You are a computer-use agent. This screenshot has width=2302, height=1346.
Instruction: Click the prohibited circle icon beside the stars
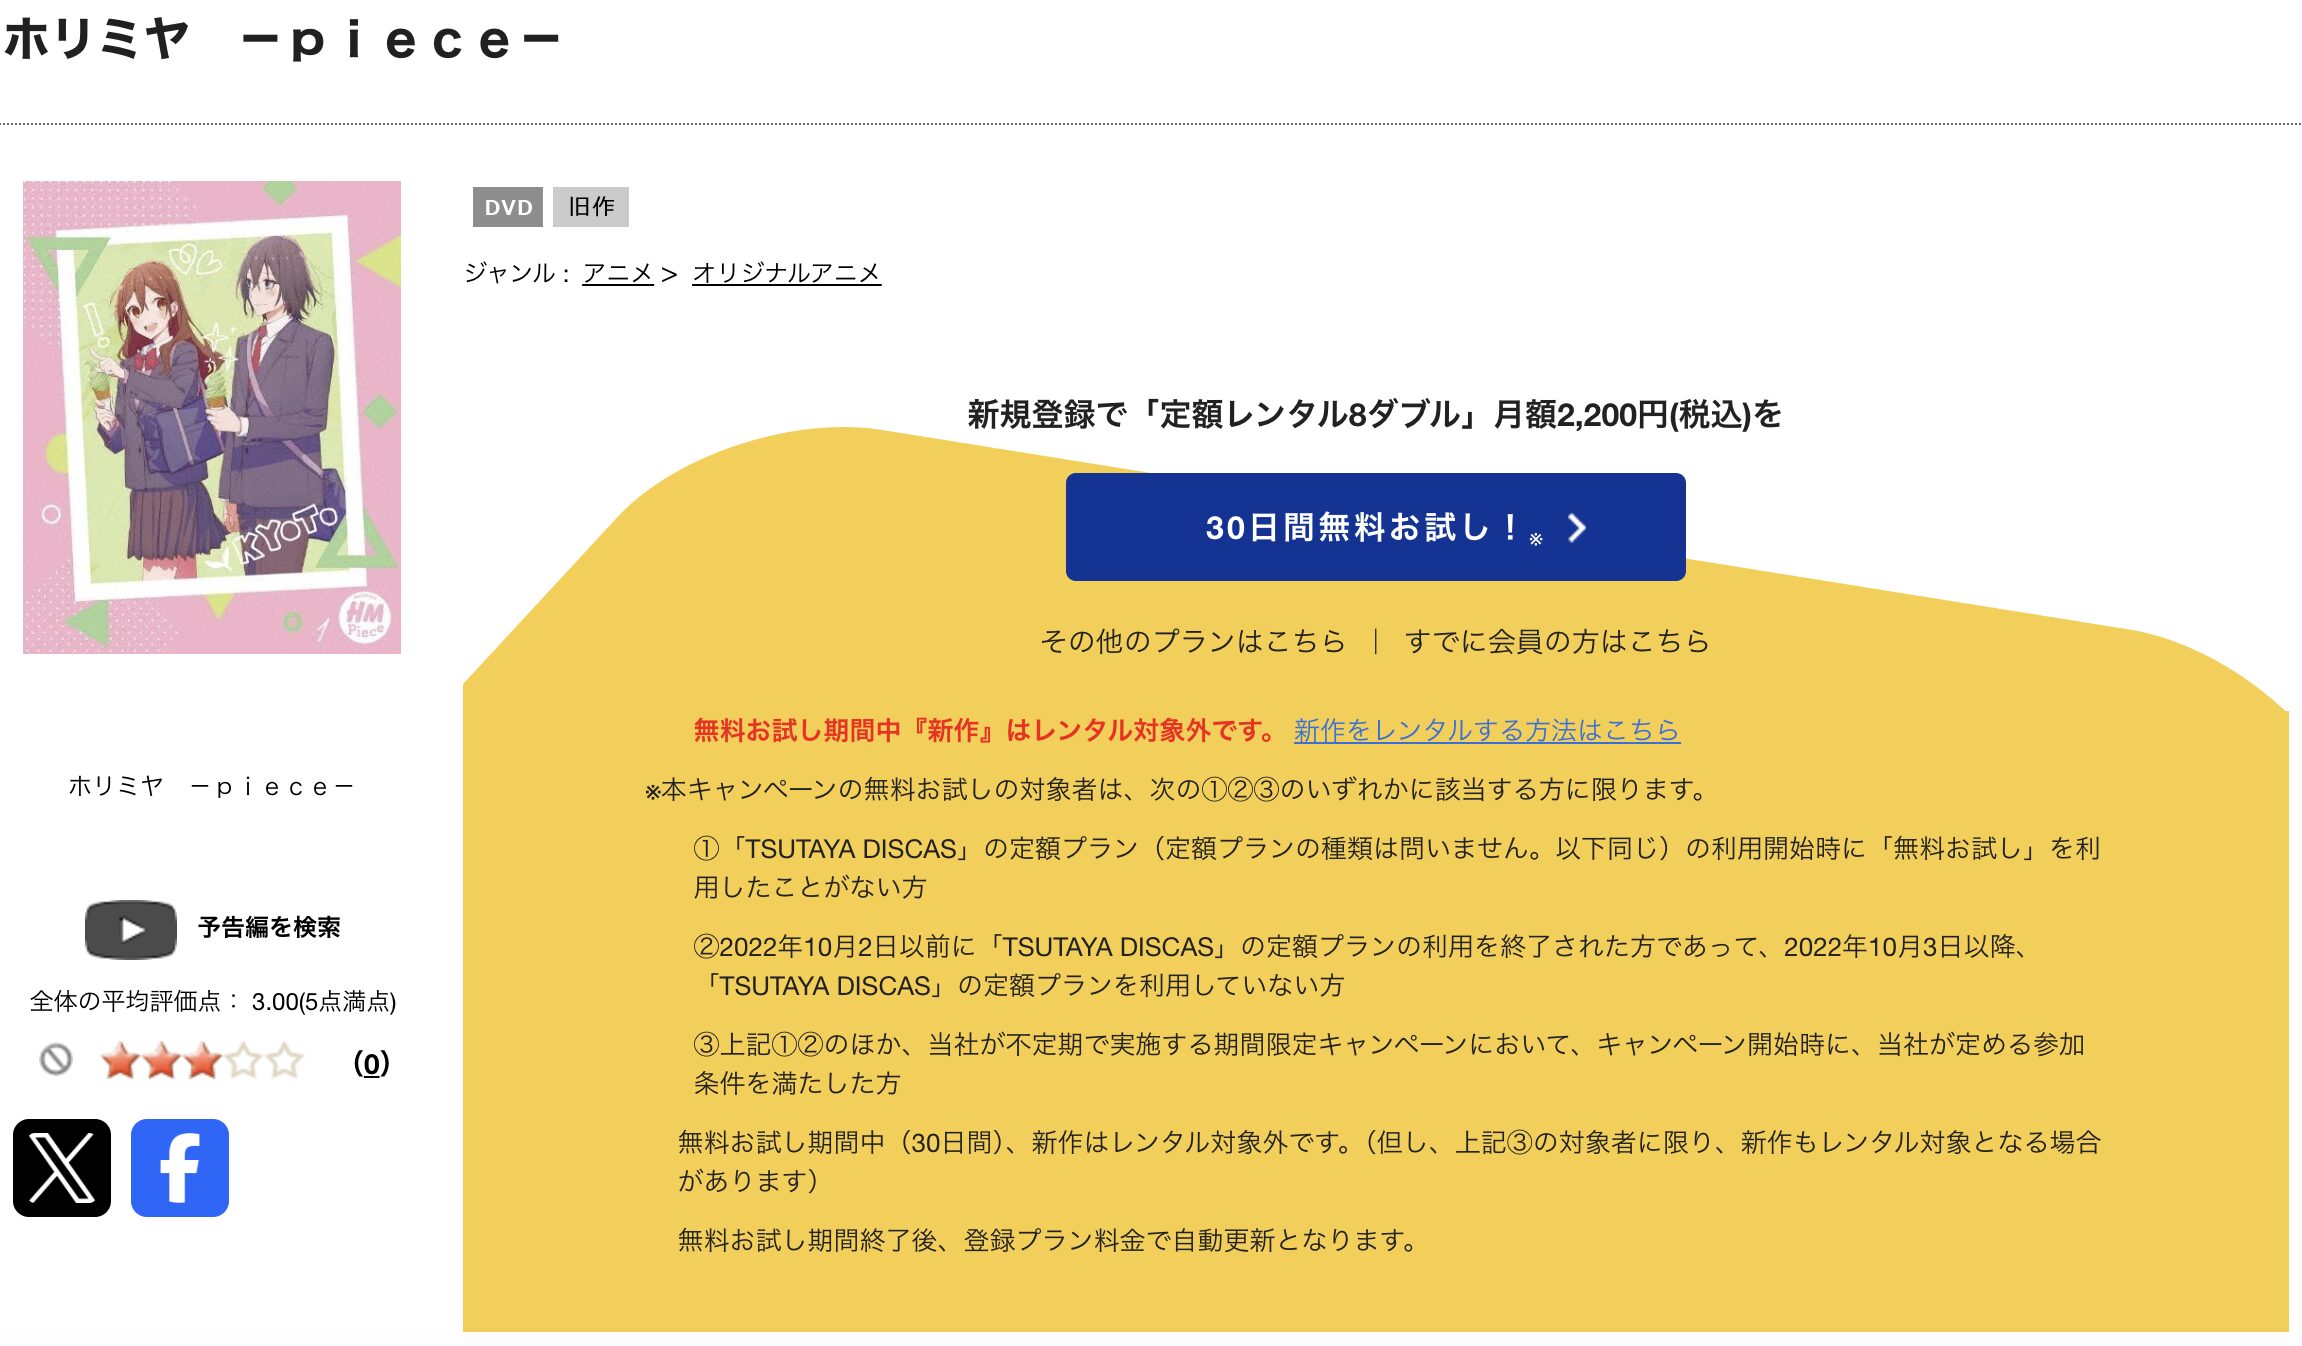click(56, 1059)
